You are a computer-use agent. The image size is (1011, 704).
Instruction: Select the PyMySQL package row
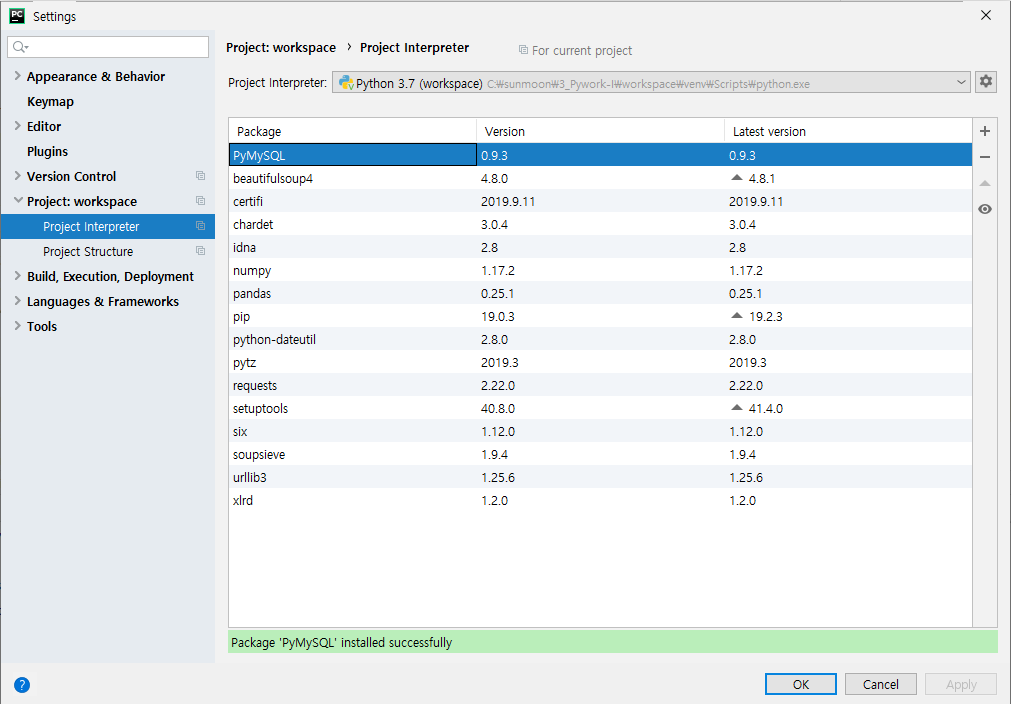(x=600, y=155)
